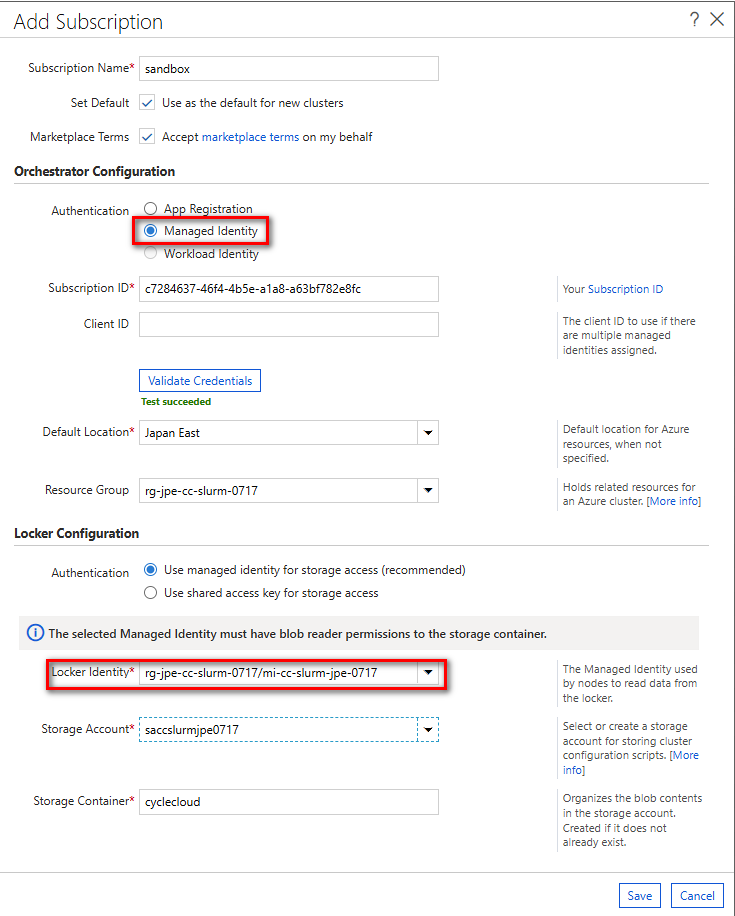
Task: Toggle the Set Default checkbox
Action: click(x=147, y=103)
